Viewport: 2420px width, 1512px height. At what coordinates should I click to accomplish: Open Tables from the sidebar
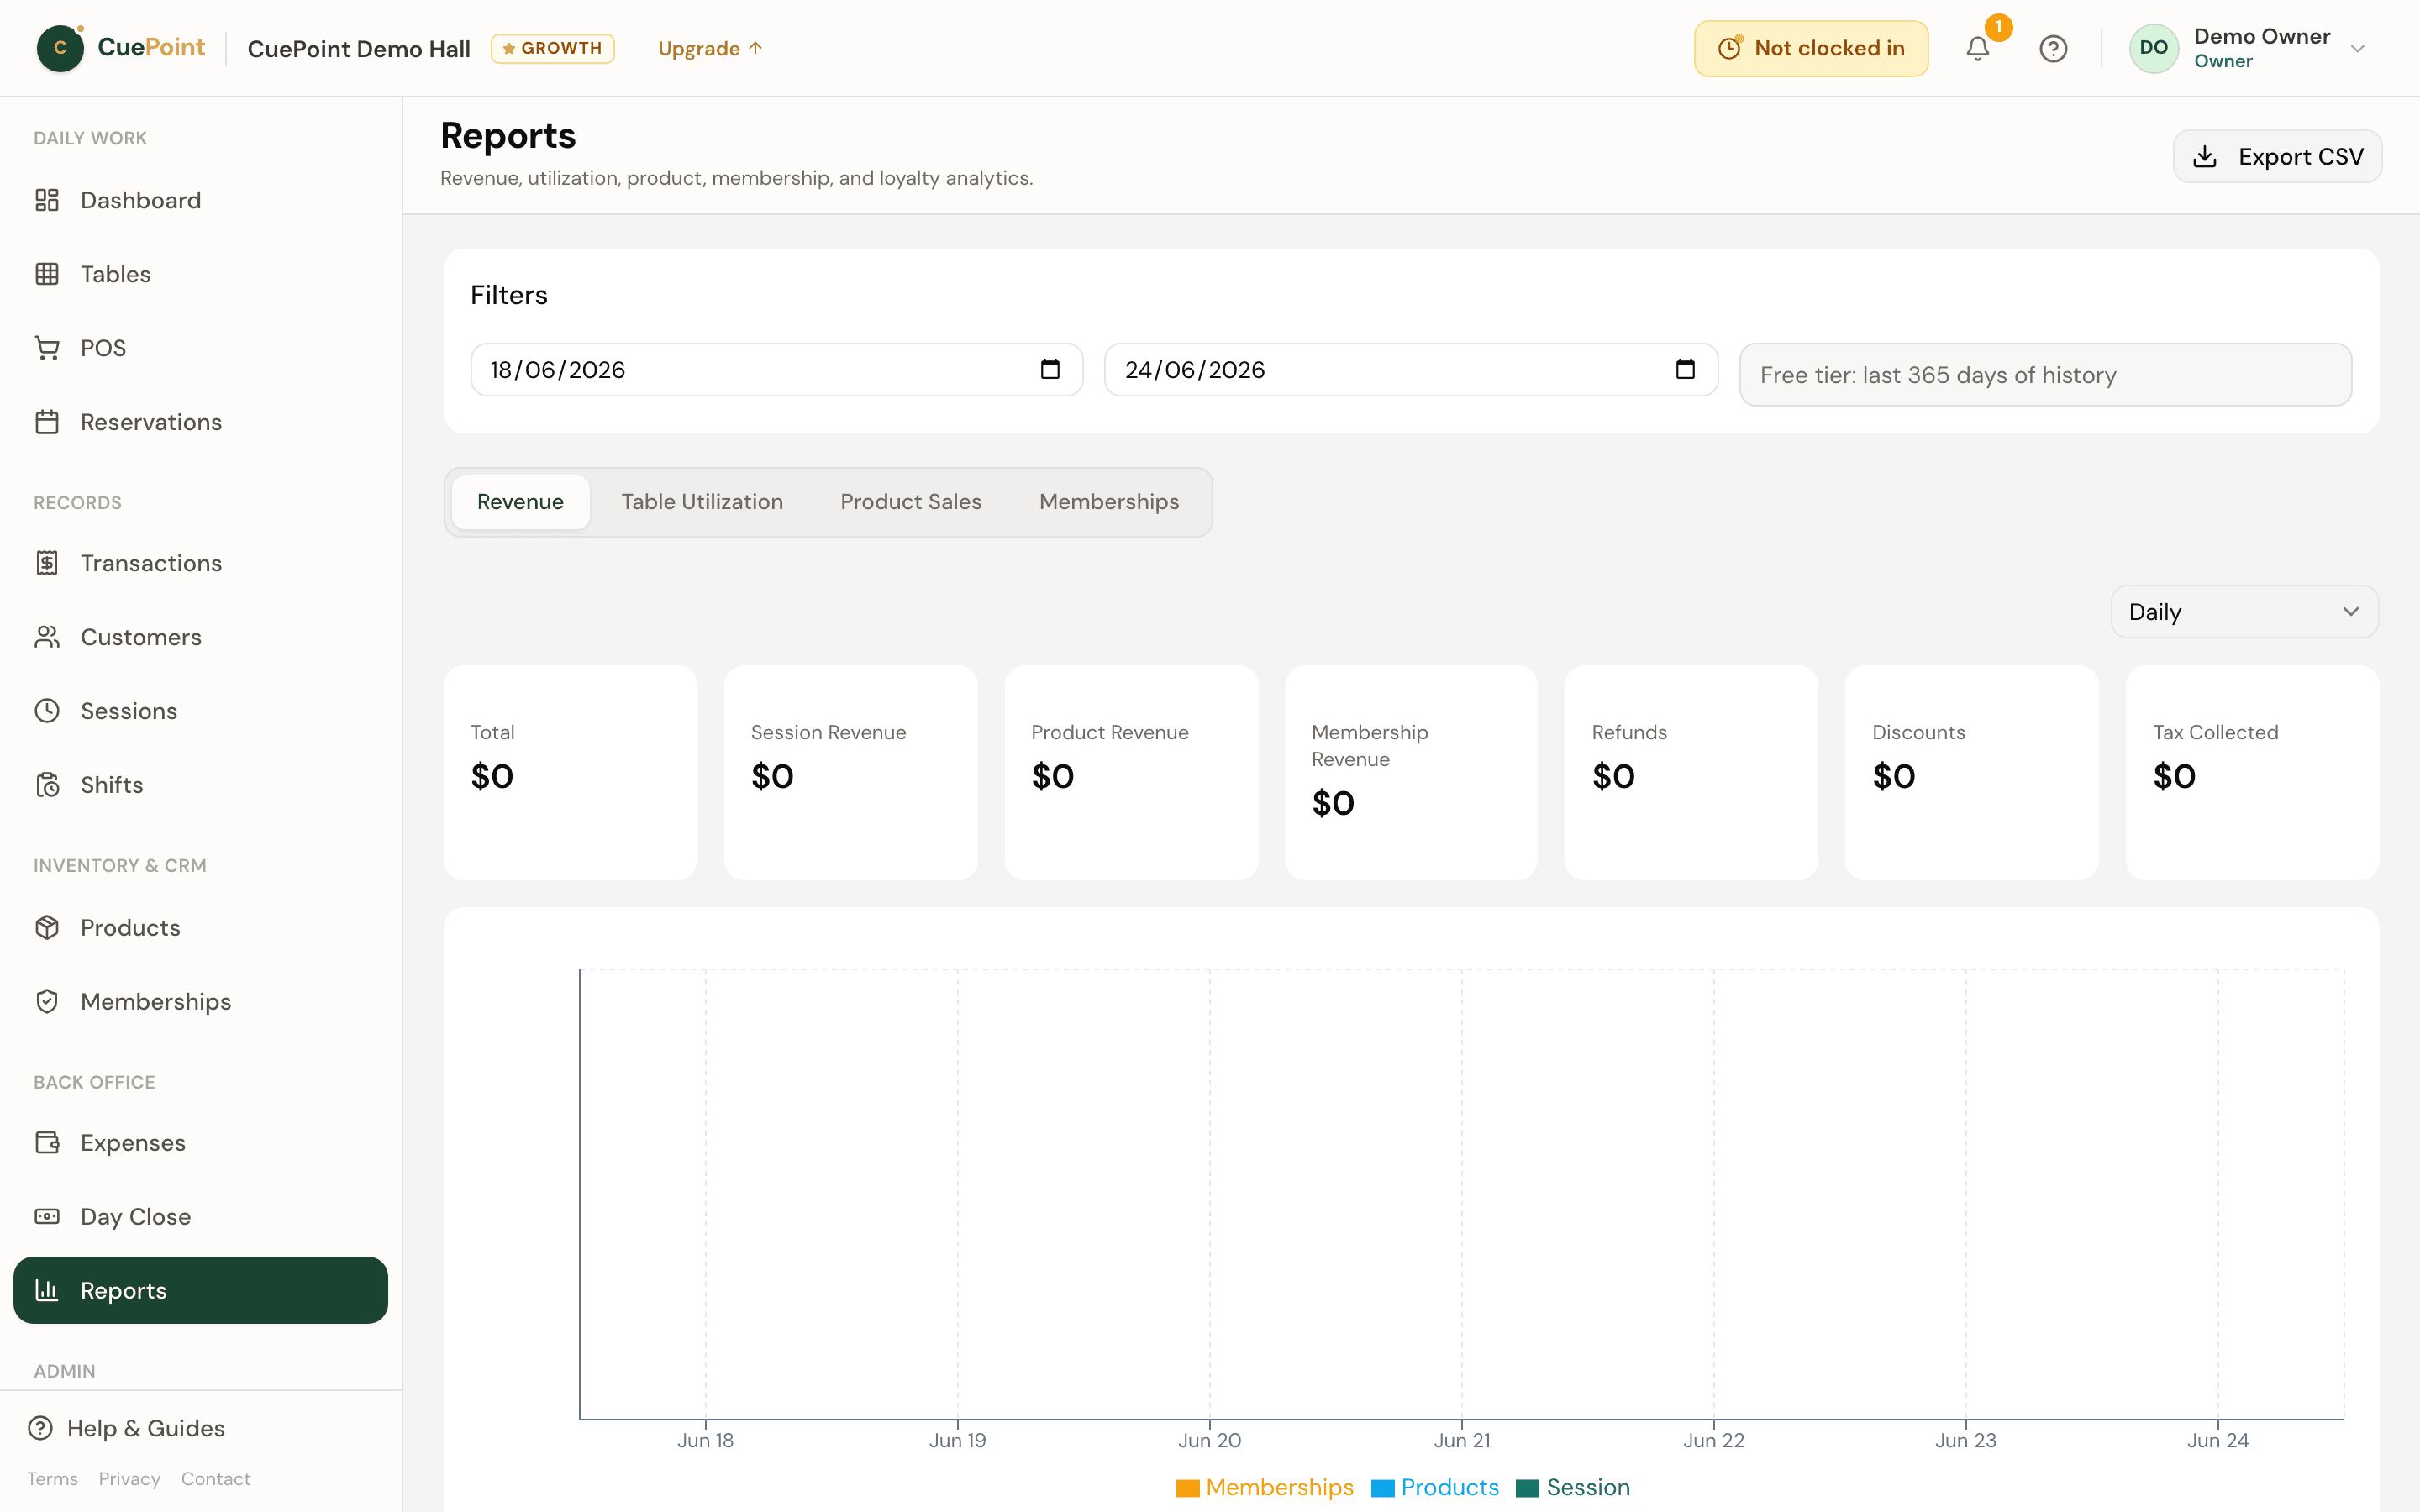pos(200,274)
